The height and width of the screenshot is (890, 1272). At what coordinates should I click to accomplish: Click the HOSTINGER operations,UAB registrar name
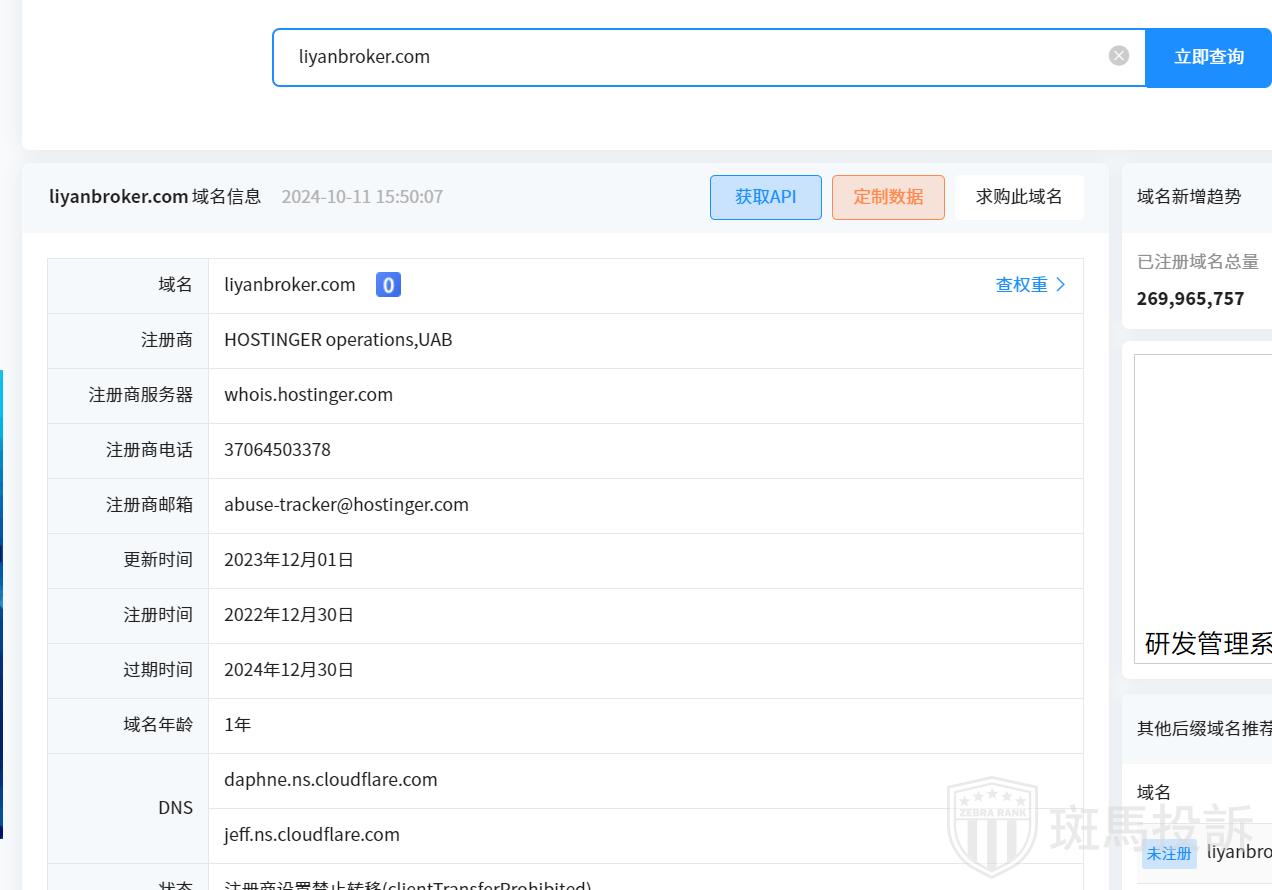(338, 340)
